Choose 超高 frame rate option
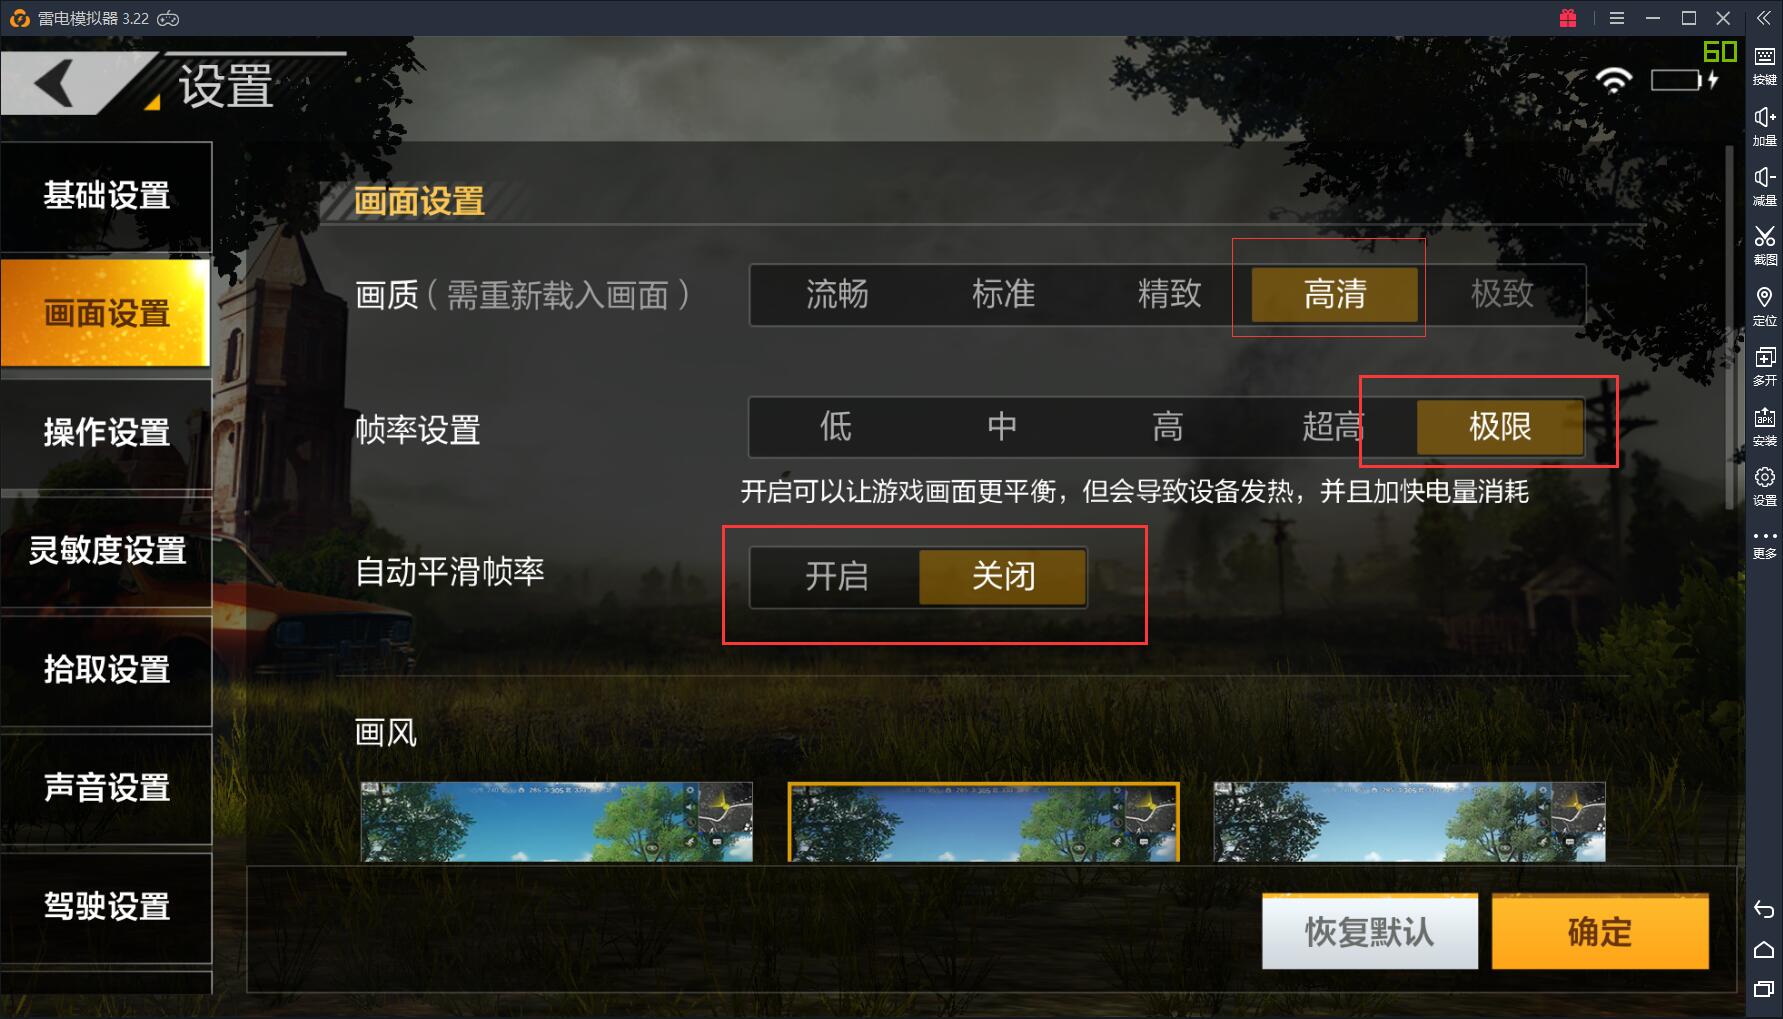Screen dimensions: 1783x1019 1332,427
